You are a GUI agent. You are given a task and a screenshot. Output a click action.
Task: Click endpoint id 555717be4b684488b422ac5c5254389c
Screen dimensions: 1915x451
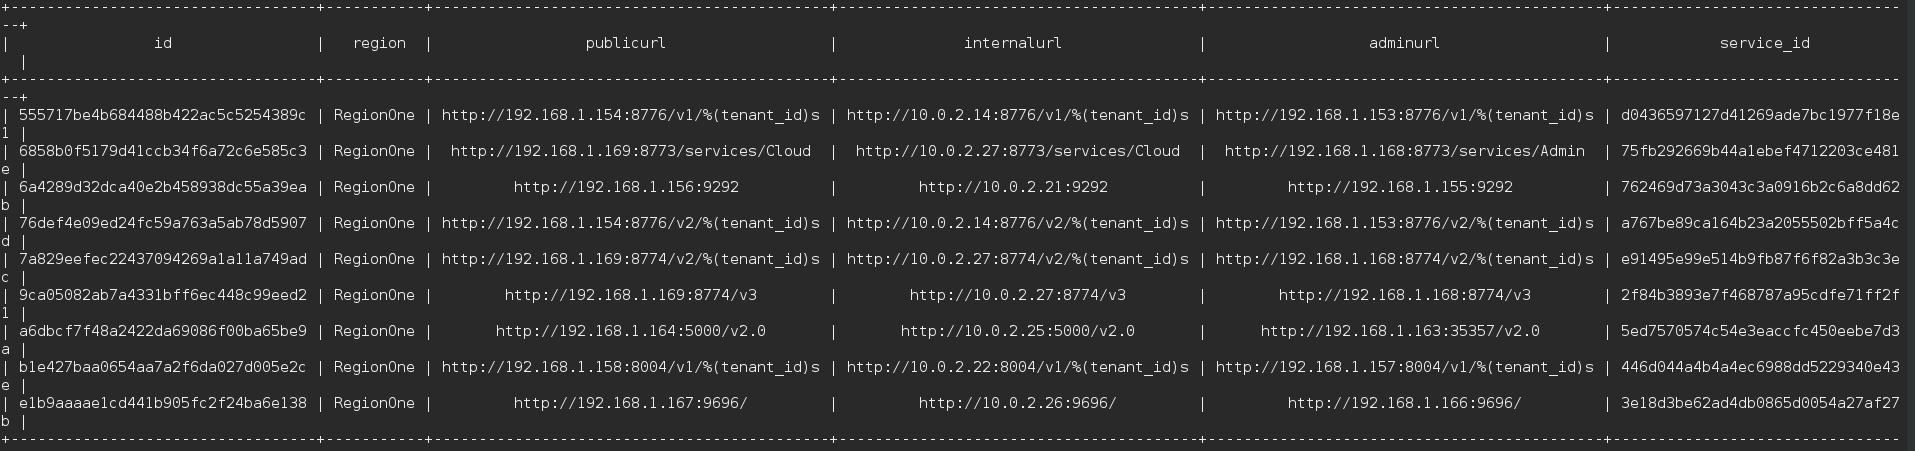[163, 115]
